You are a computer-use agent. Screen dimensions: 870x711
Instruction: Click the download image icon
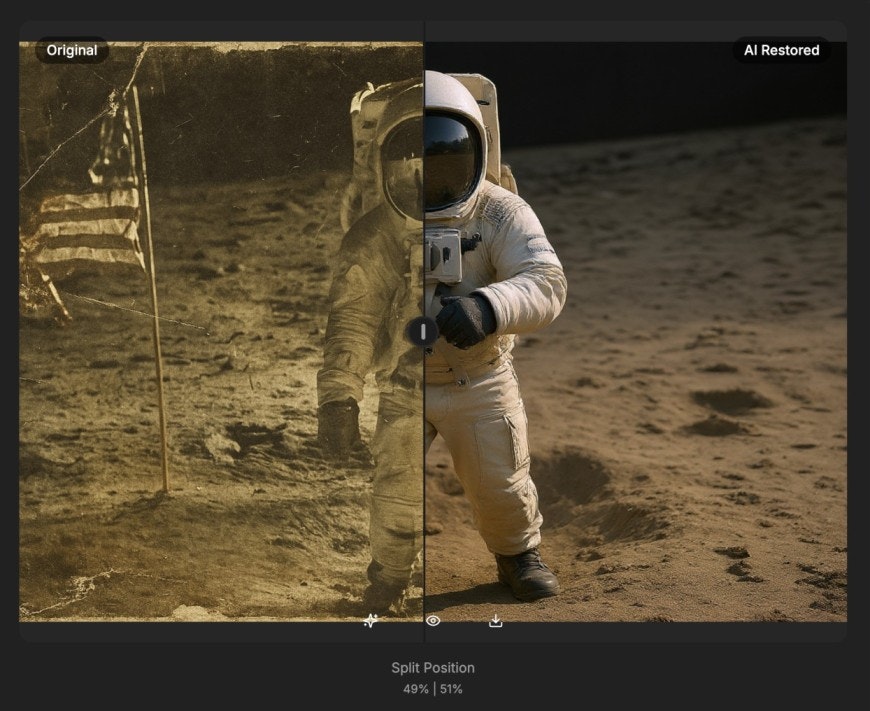[495, 621]
